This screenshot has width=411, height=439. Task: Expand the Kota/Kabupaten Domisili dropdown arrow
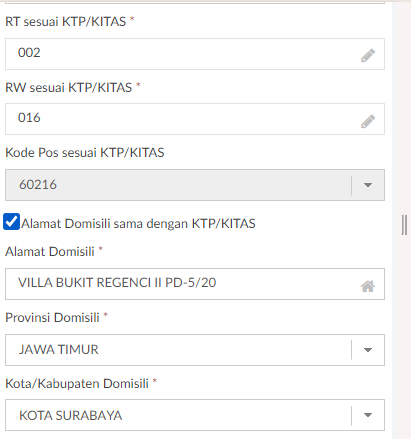point(368,415)
